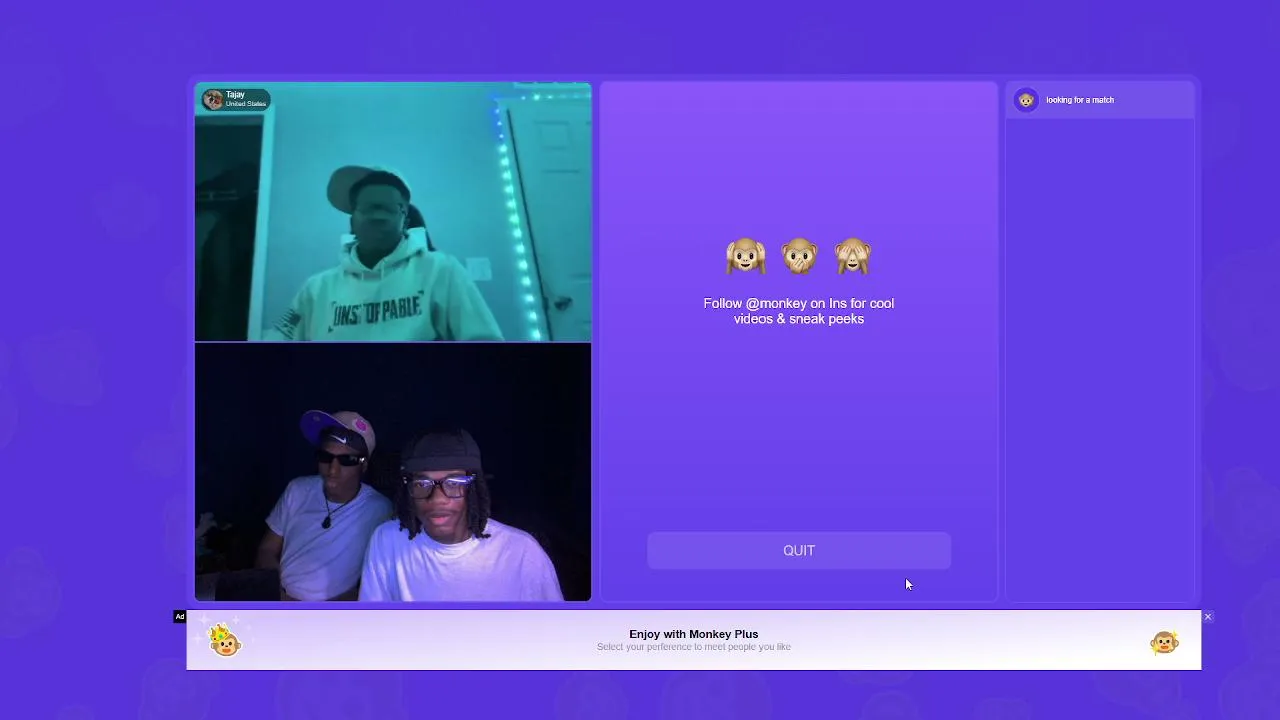Click the Tajay username label
Viewport: 1280px width, 720px height.
coord(235,95)
